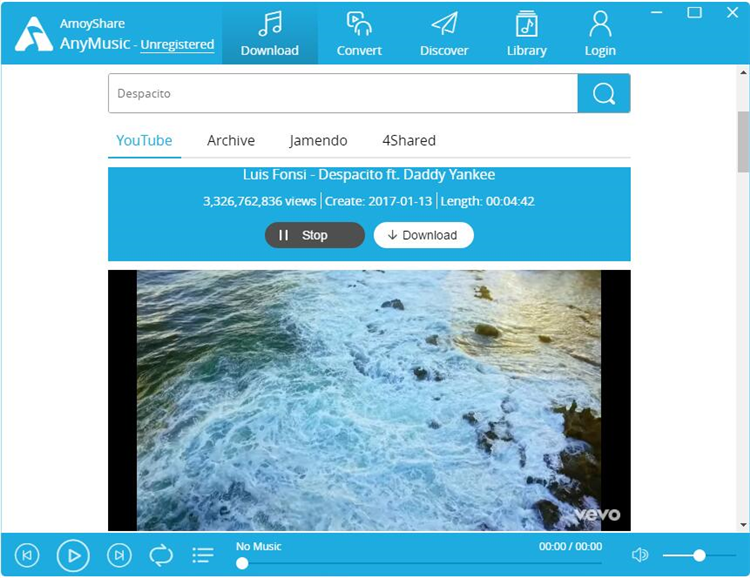Focus the Despacito search field

coord(343,93)
